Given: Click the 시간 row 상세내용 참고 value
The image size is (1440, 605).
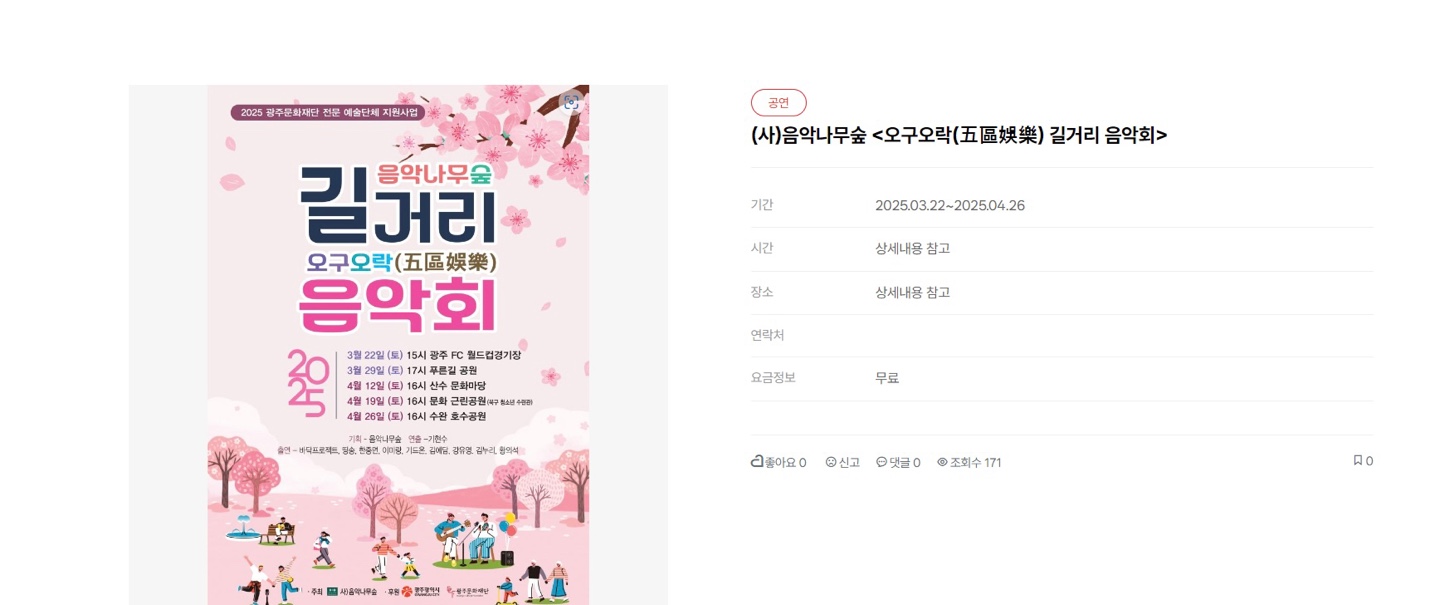Looking at the screenshot, I should (x=913, y=248).
